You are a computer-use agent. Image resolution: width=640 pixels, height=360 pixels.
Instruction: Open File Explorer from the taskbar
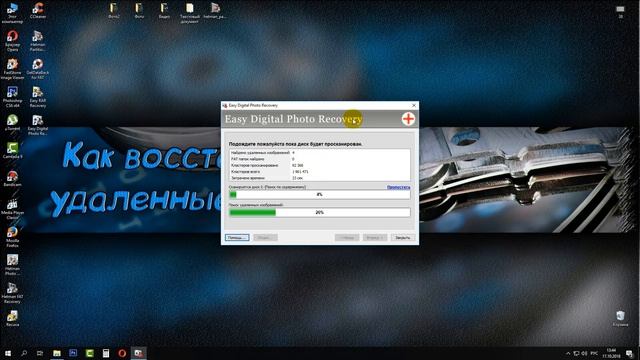[x=57, y=353]
